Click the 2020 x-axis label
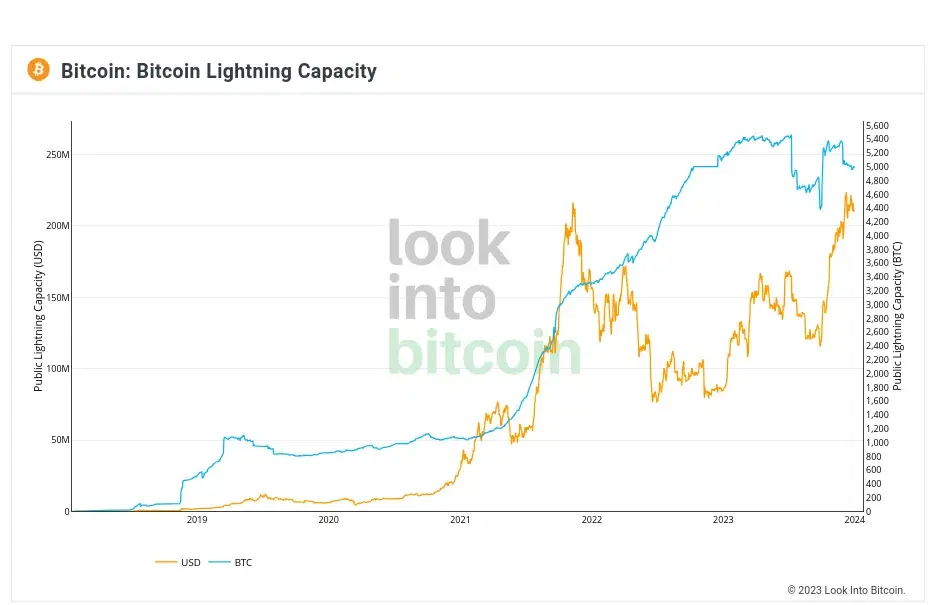This screenshot has width=936, height=605. coord(328,520)
